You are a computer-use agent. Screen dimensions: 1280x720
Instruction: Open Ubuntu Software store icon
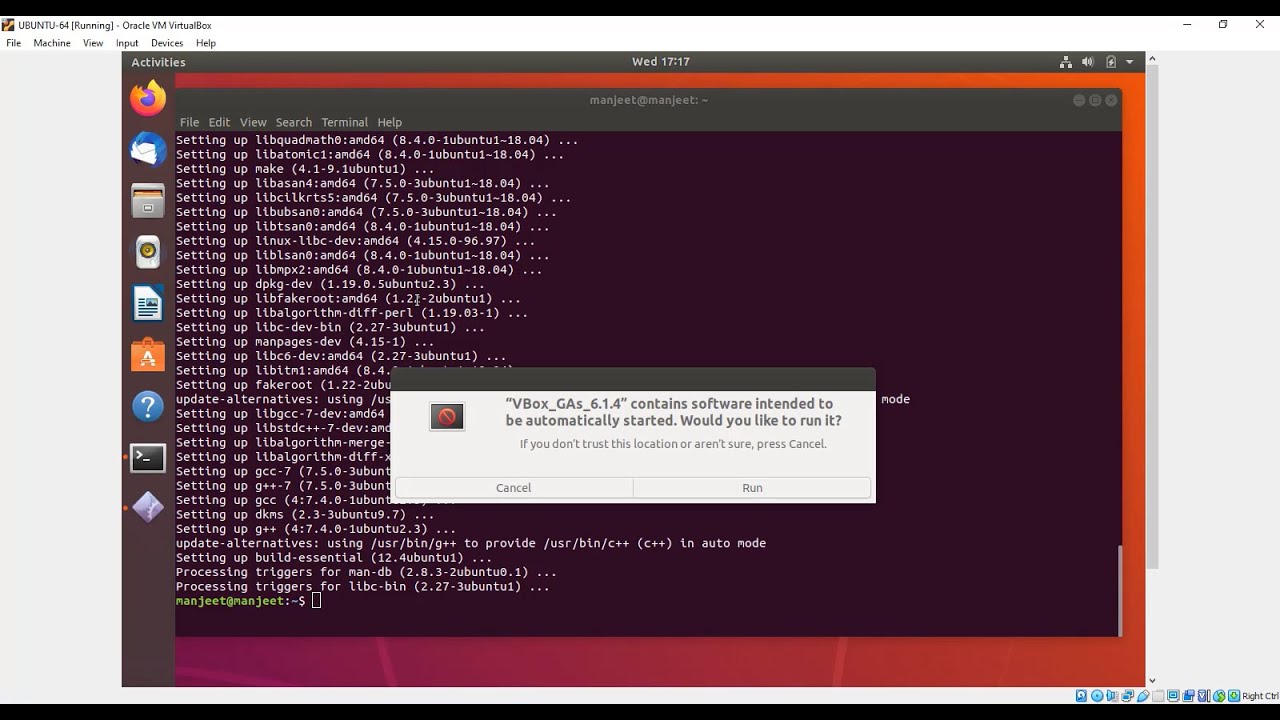pos(148,355)
